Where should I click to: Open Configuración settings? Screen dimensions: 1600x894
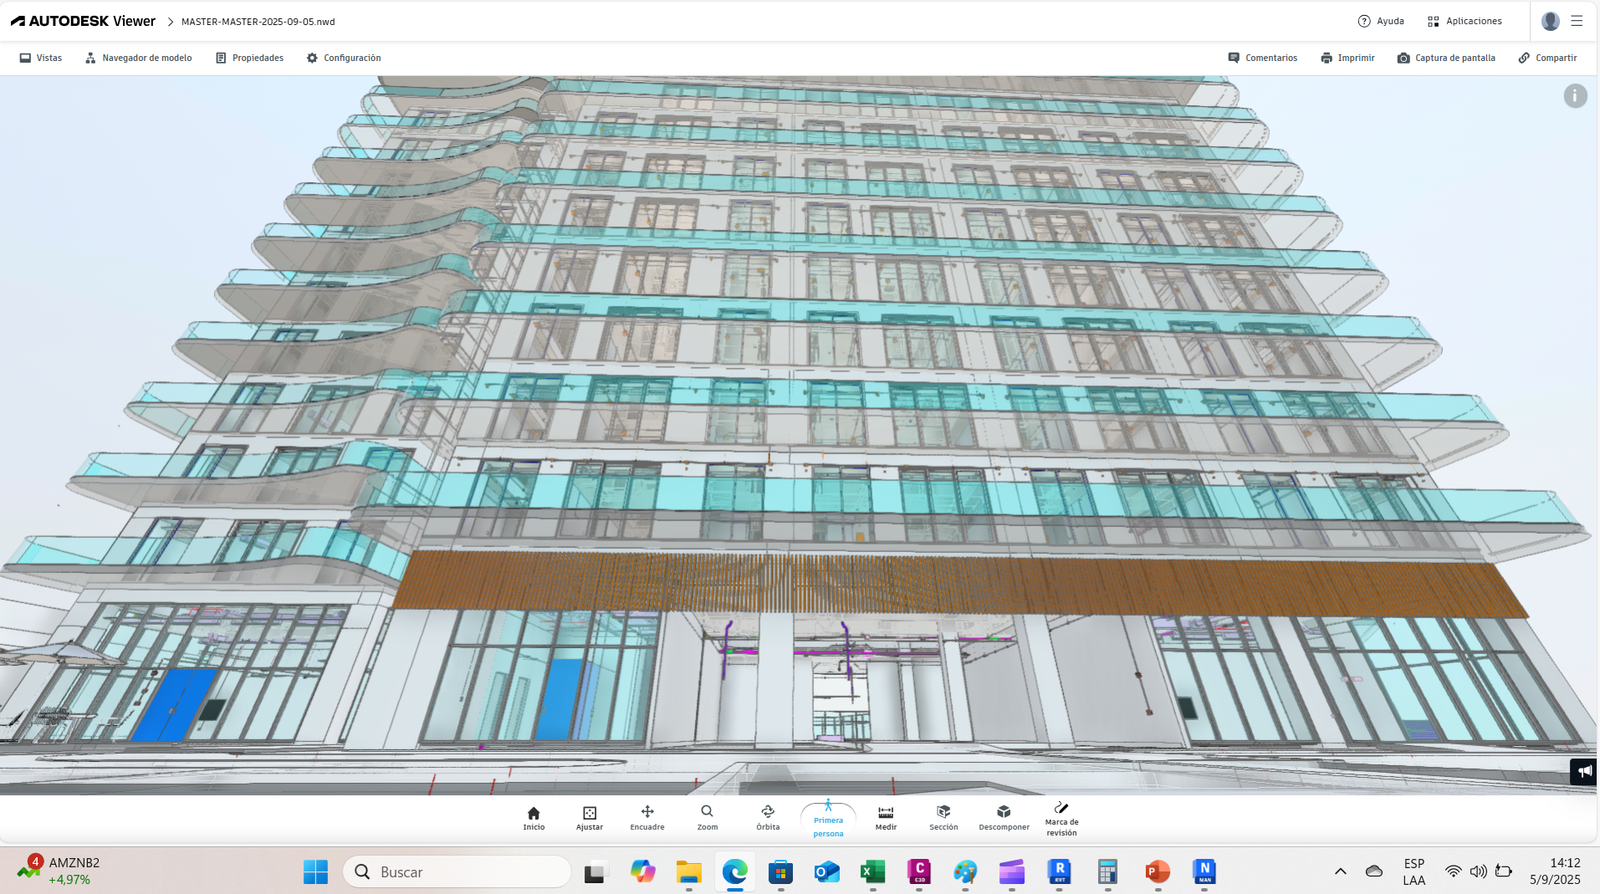click(x=344, y=58)
